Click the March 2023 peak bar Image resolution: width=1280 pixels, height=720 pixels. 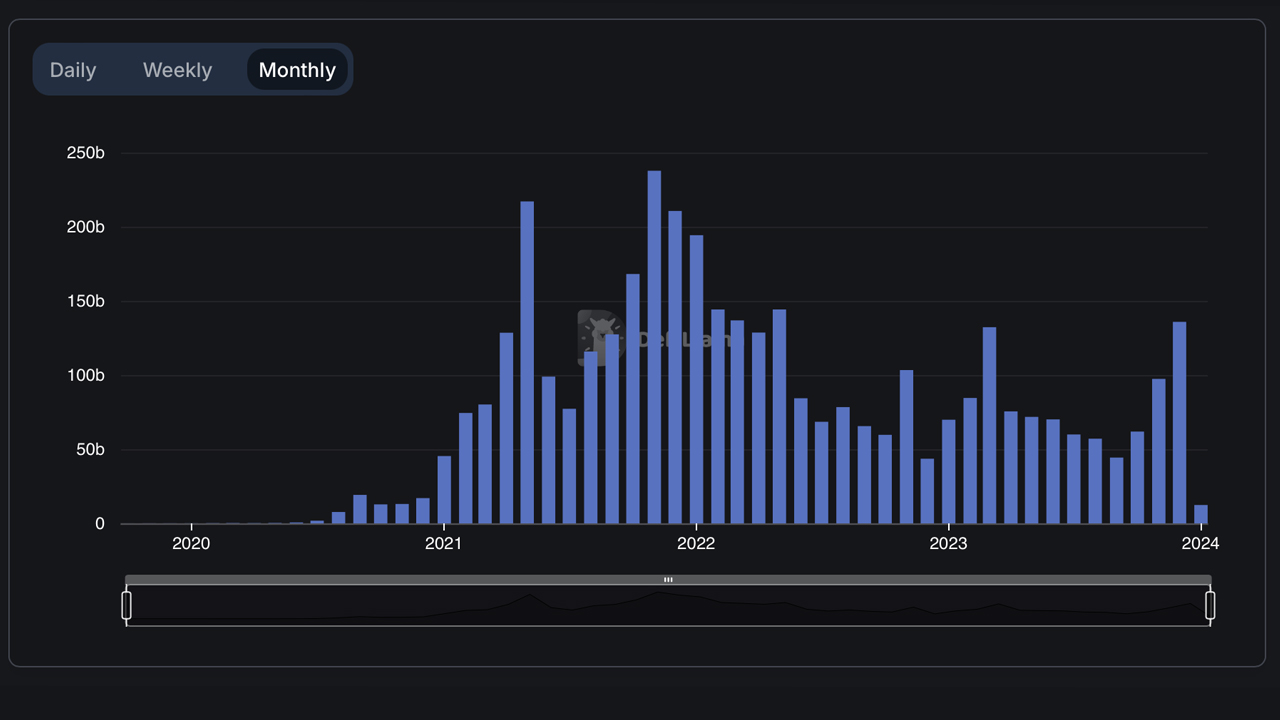(x=989, y=425)
